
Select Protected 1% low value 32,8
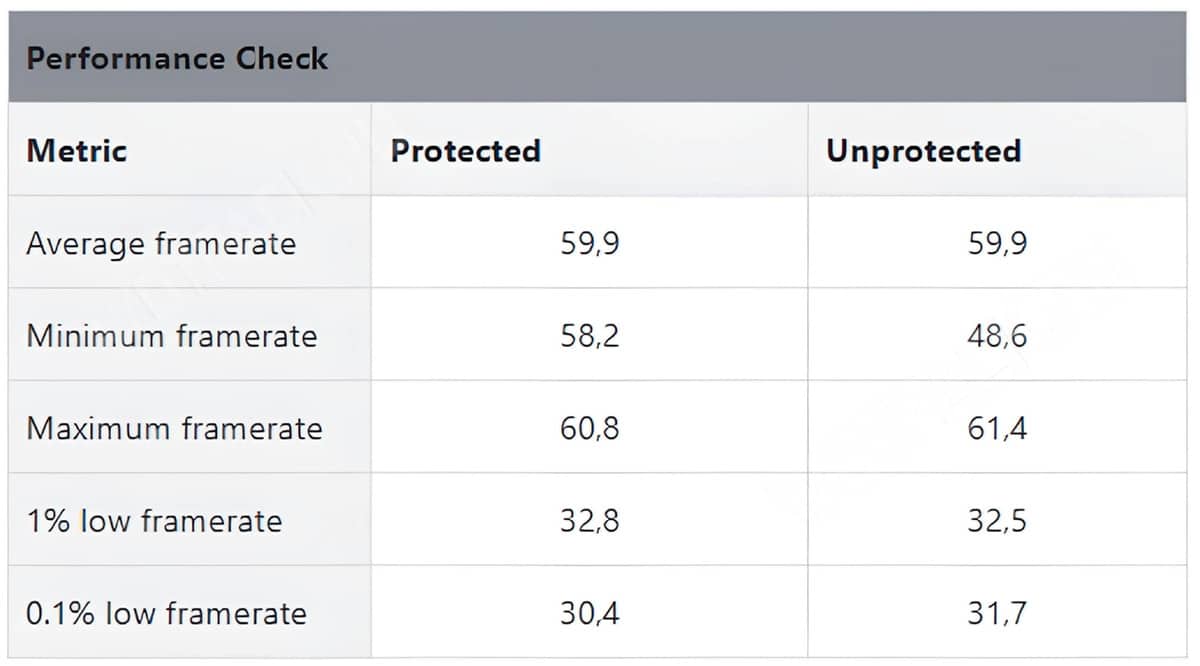(x=589, y=521)
